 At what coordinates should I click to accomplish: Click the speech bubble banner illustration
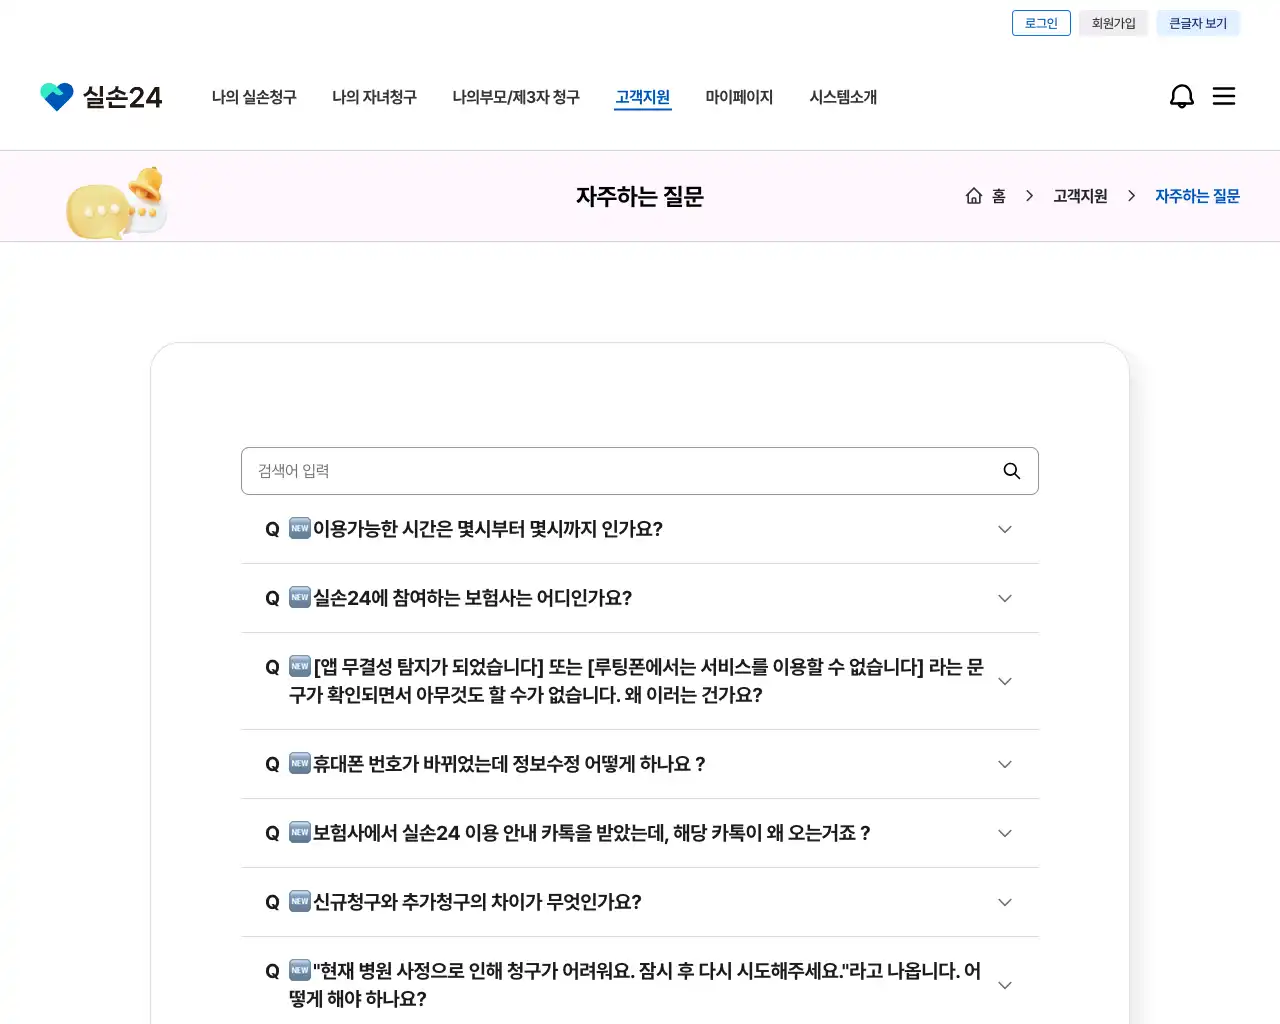pyautogui.click(x=113, y=201)
